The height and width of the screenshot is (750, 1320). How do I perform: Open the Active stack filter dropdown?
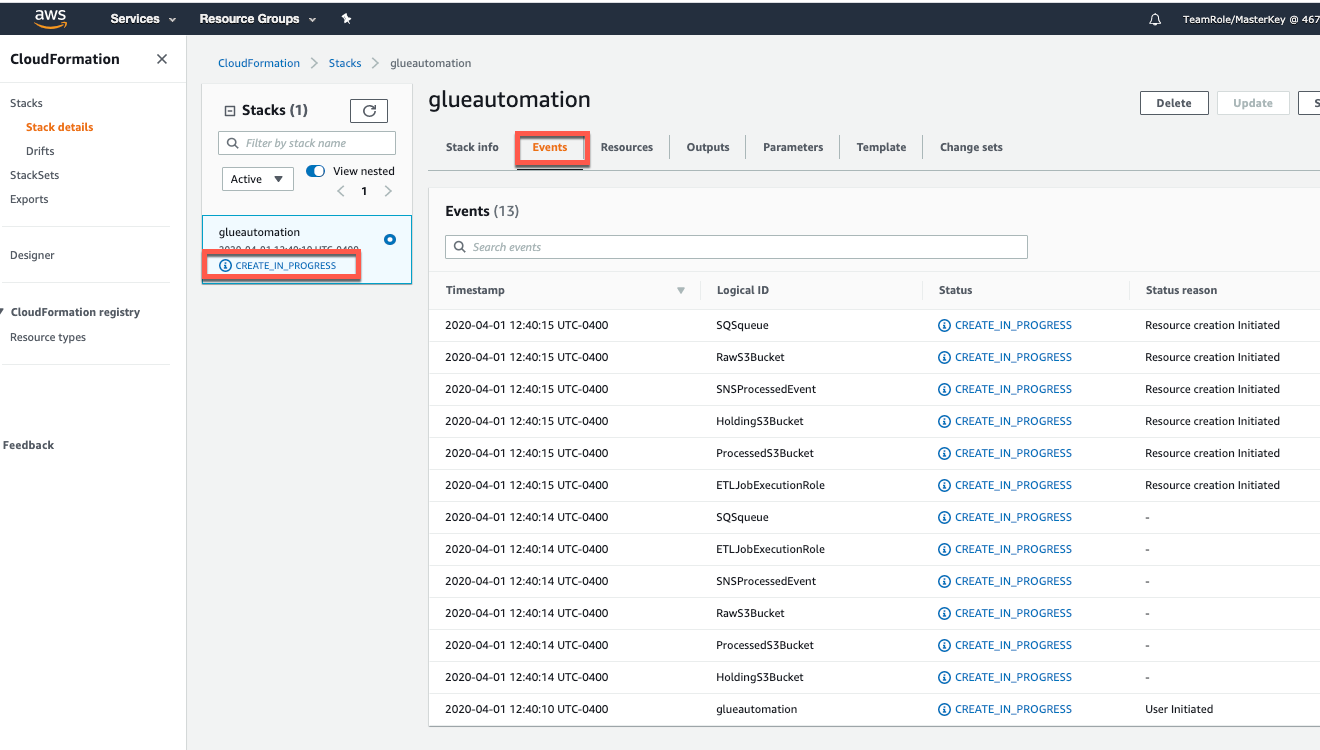(x=257, y=179)
